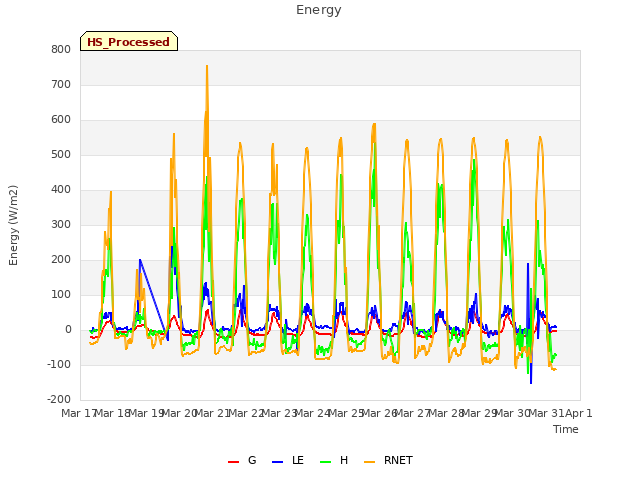
Task: Click the Mar 28 x-axis date label
Action: click(x=445, y=413)
